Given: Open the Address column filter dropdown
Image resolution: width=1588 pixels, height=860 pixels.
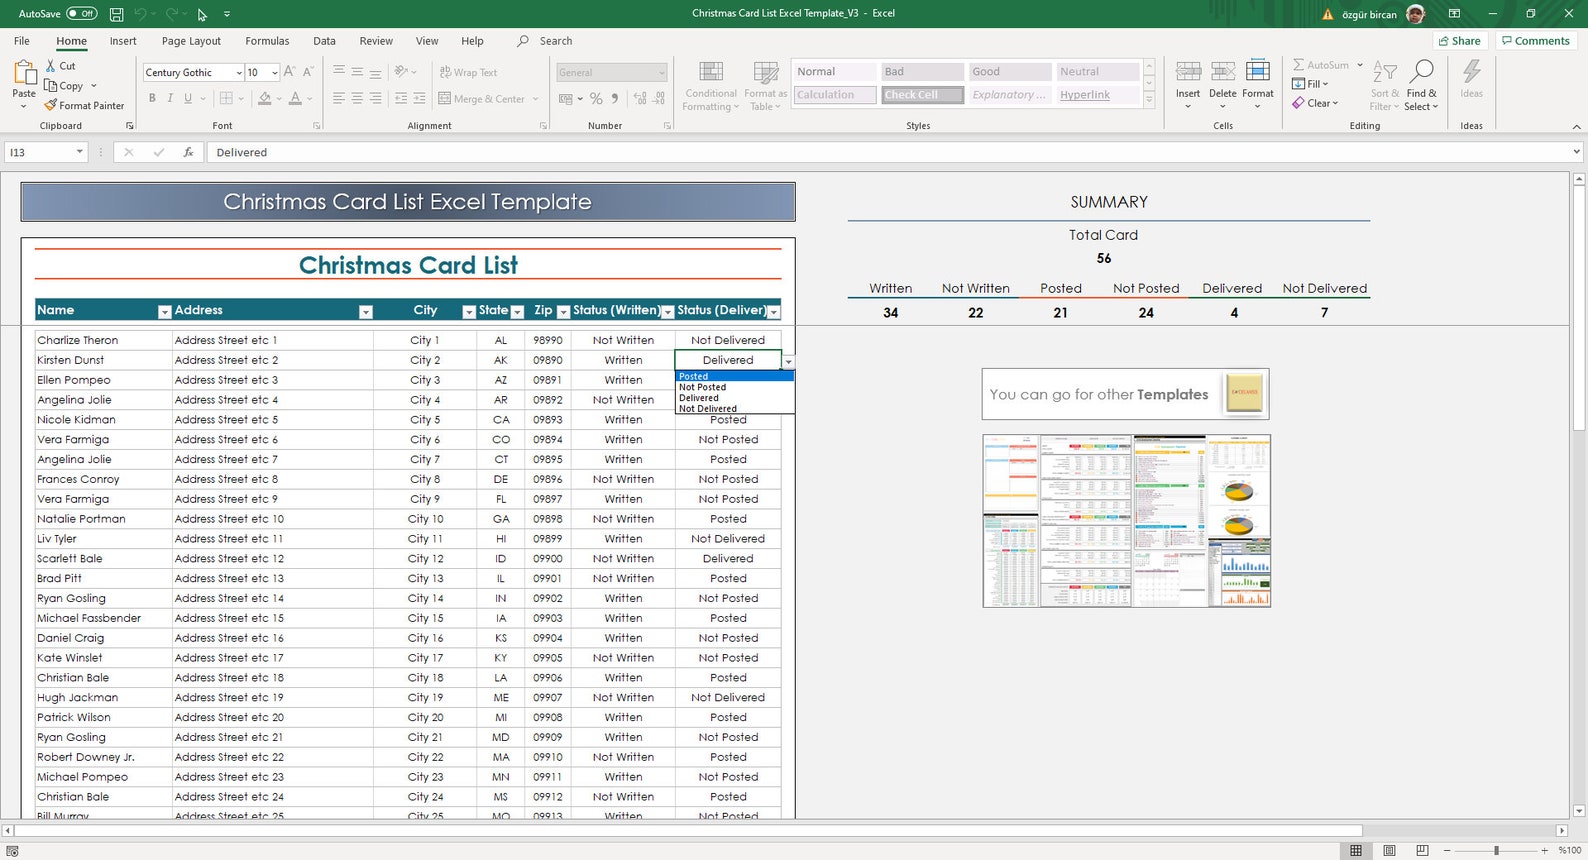Looking at the screenshot, I should [x=365, y=312].
